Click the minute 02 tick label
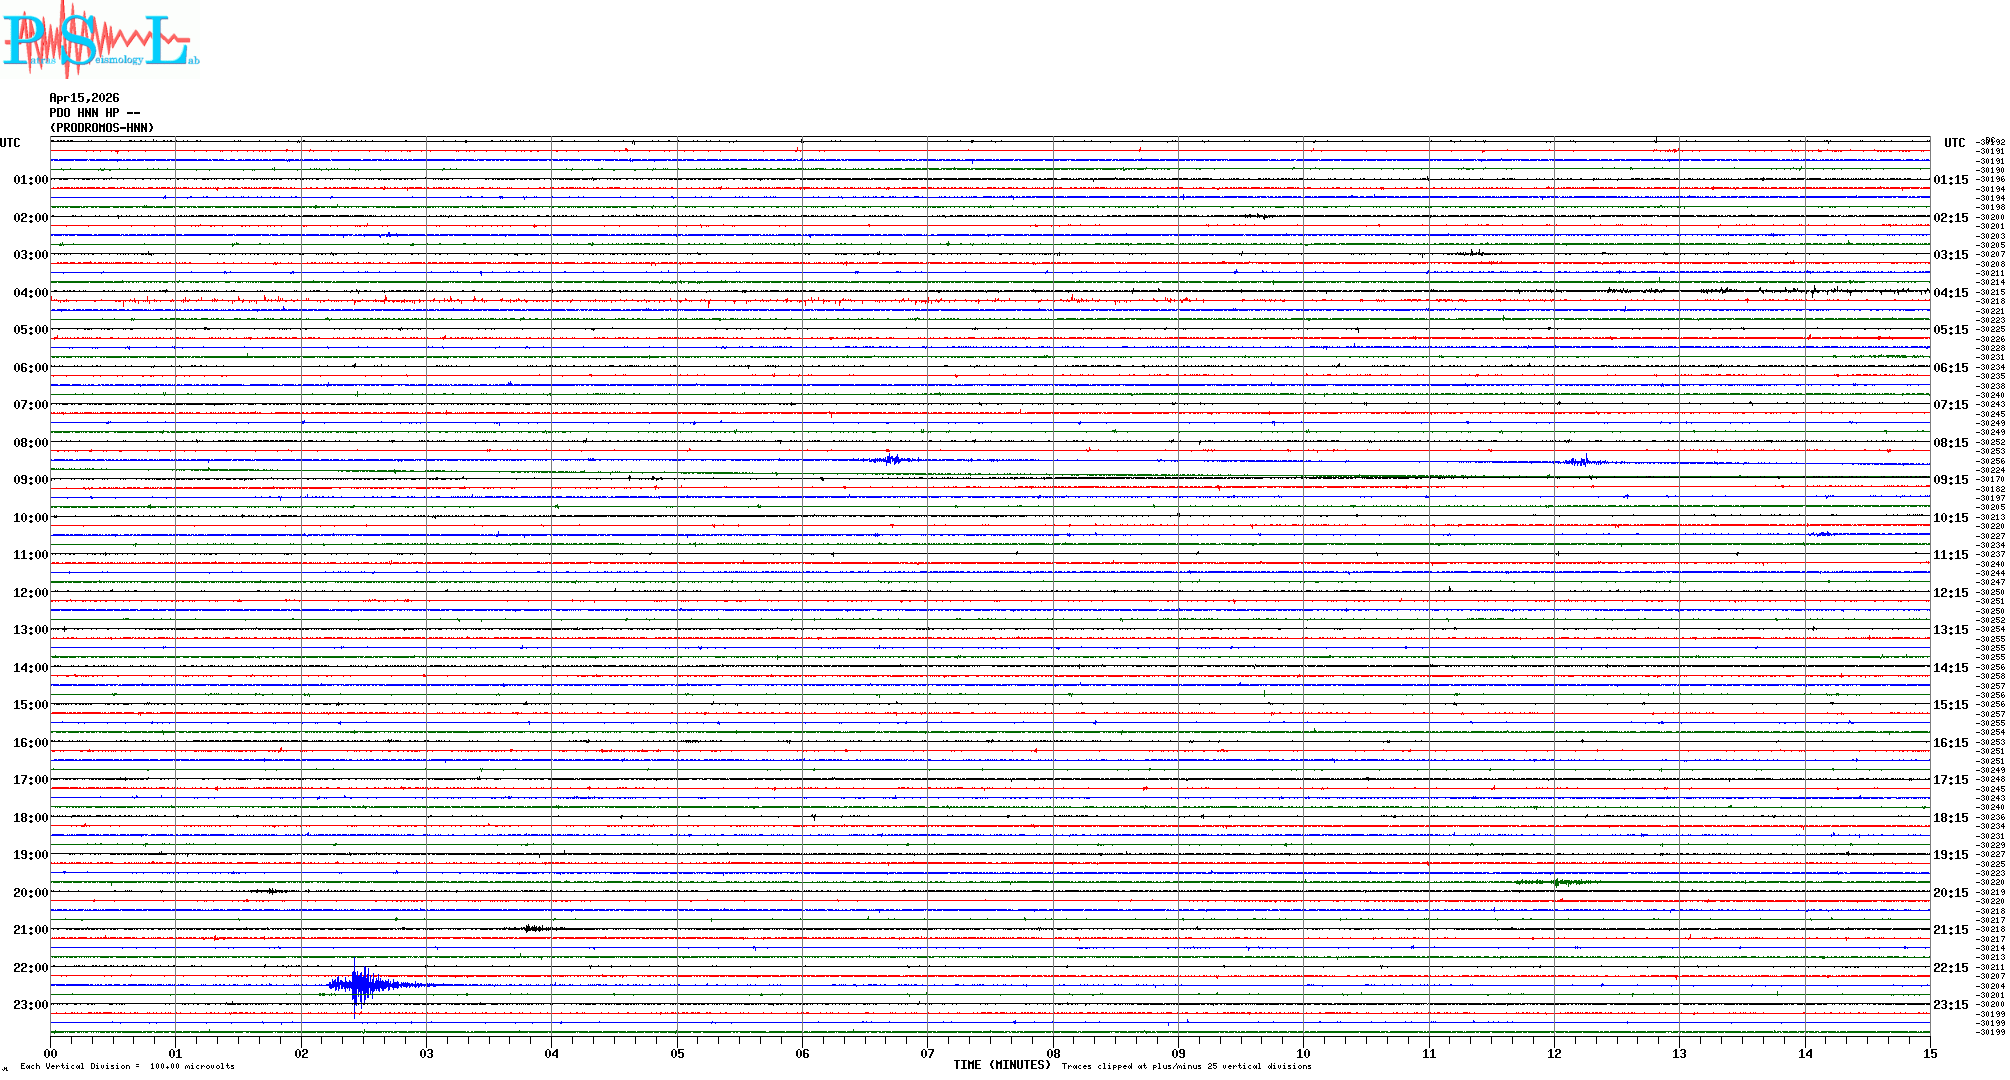 301,1053
